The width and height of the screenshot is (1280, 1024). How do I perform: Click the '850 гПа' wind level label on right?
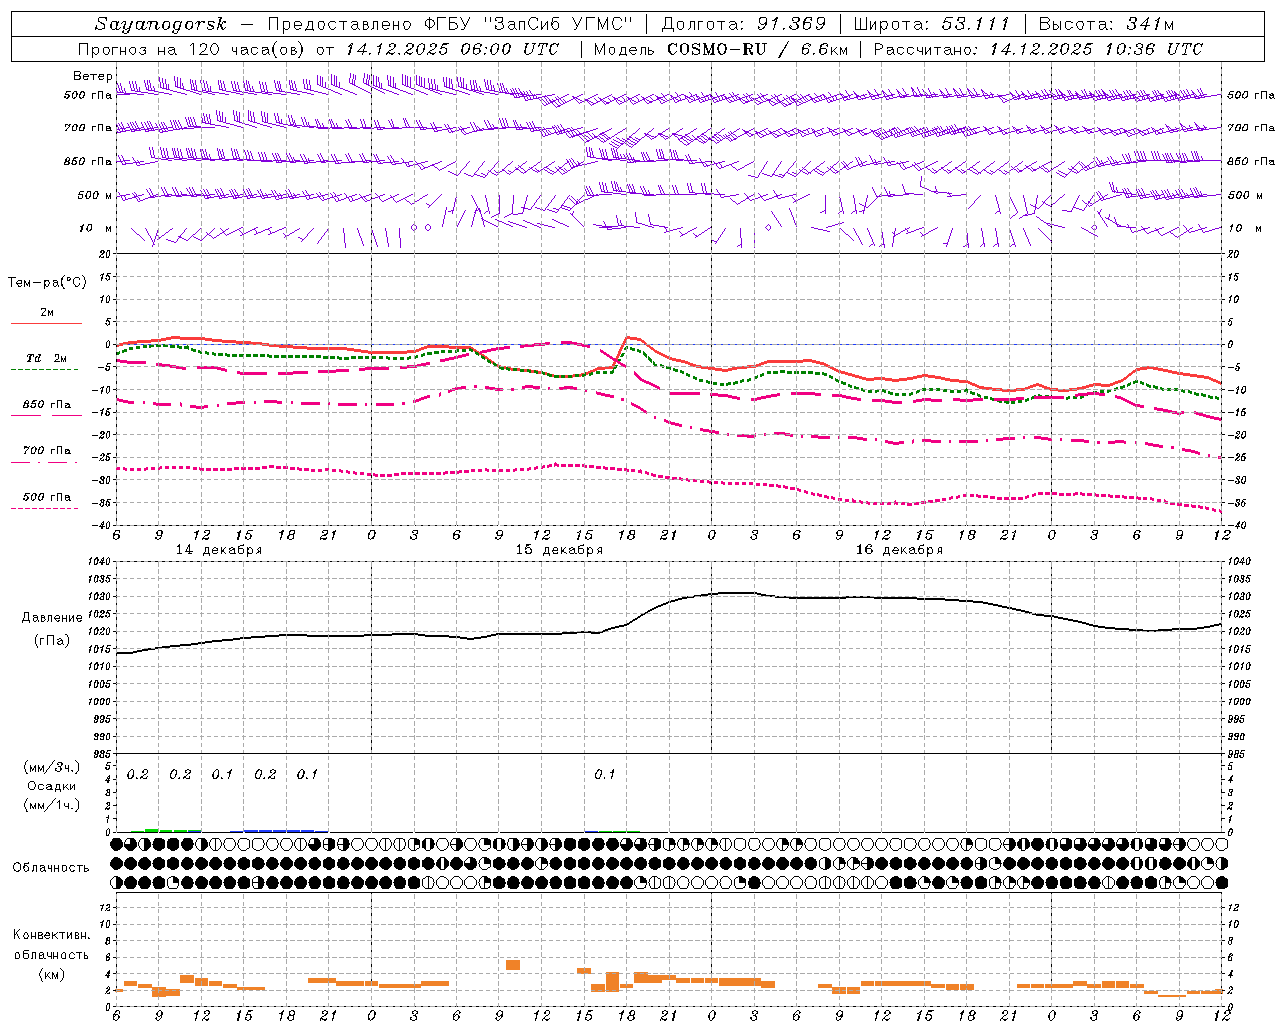coord(1251,161)
